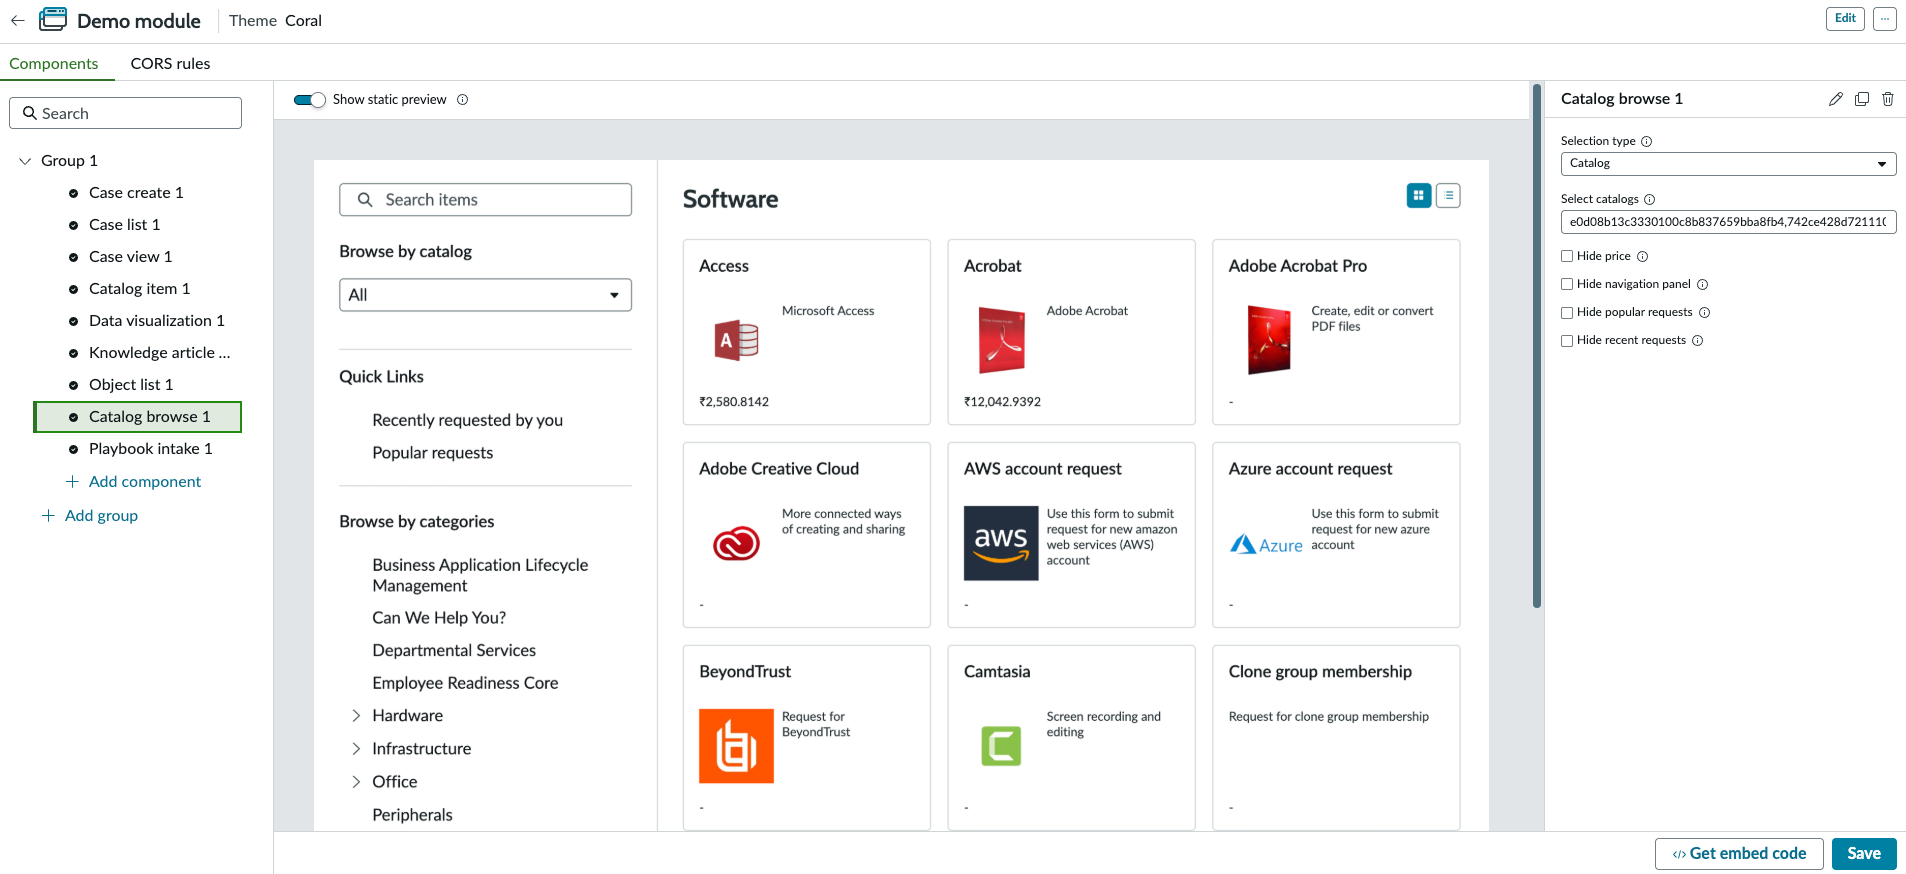The height and width of the screenshot is (874, 1906).
Task: Click the info icon next to Selection type
Action: point(1646,142)
